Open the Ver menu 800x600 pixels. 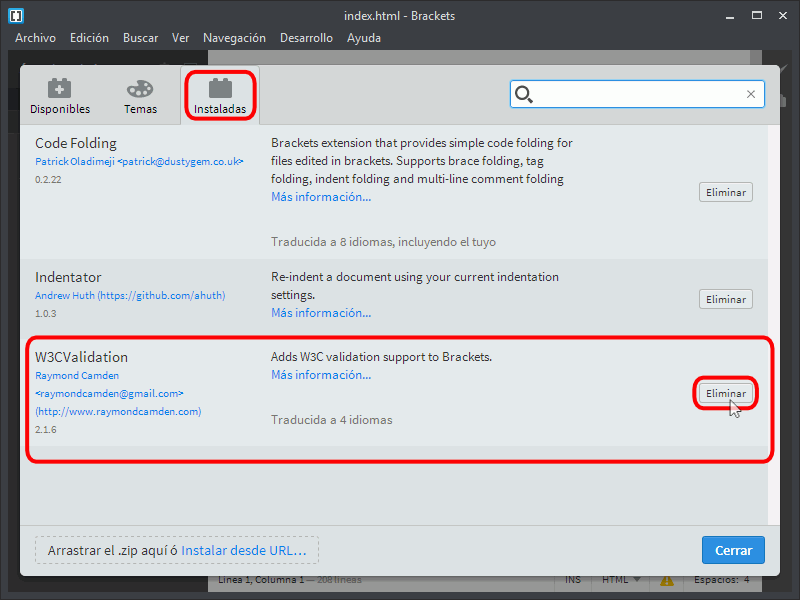pyautogui.click(x=180, y=38)
